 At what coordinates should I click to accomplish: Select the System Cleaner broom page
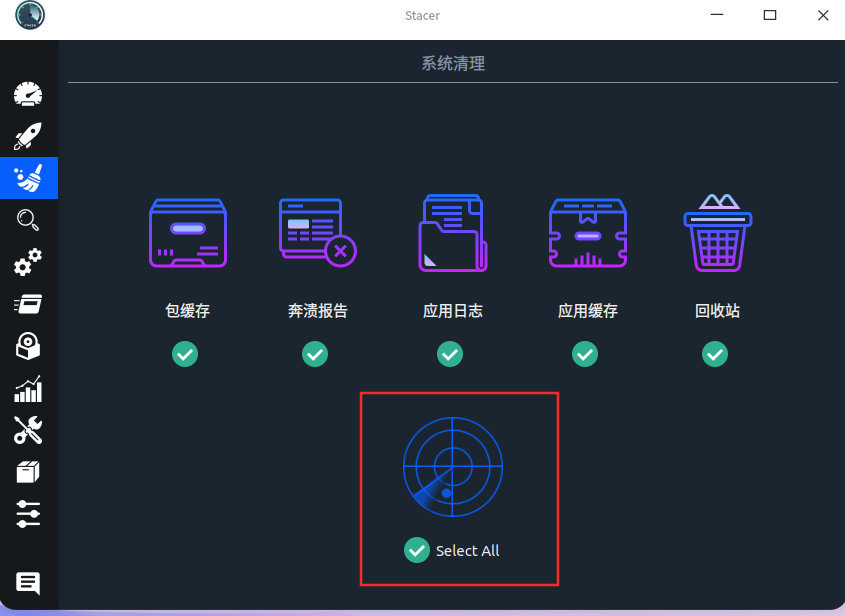(29, 178)
